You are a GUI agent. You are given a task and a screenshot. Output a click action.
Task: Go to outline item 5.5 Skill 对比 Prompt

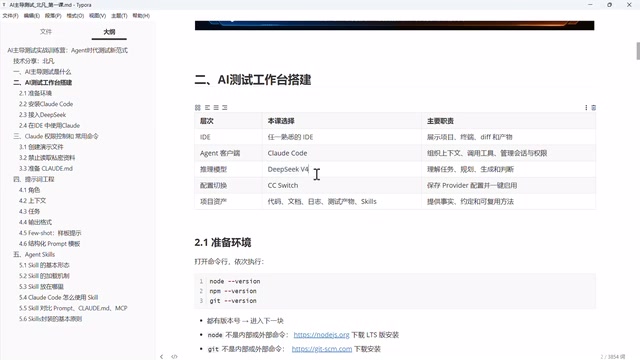point(73,308)
